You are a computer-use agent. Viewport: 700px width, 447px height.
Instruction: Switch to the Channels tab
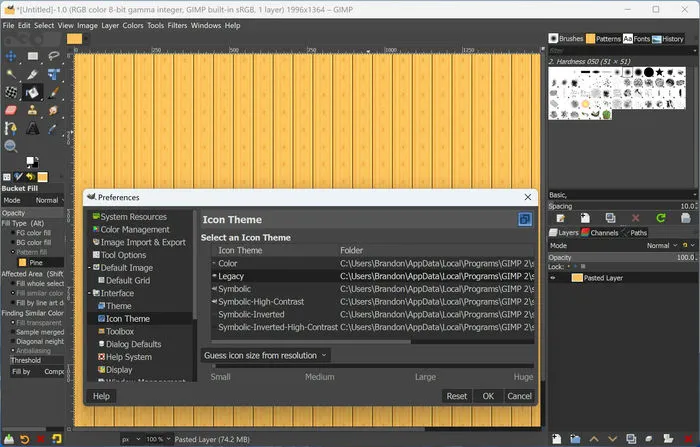point(600,233)
